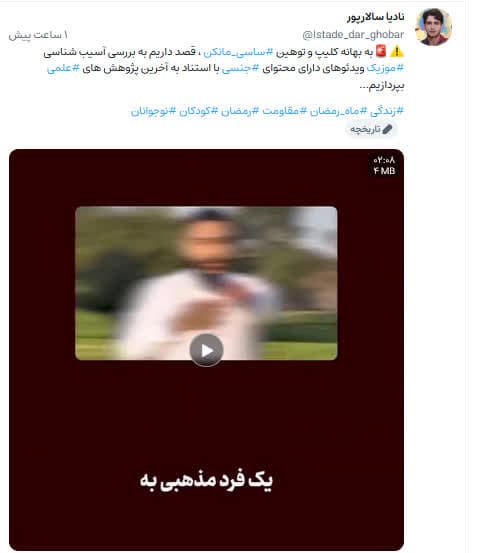Open the #موزیک hashtag

[385, 68]
